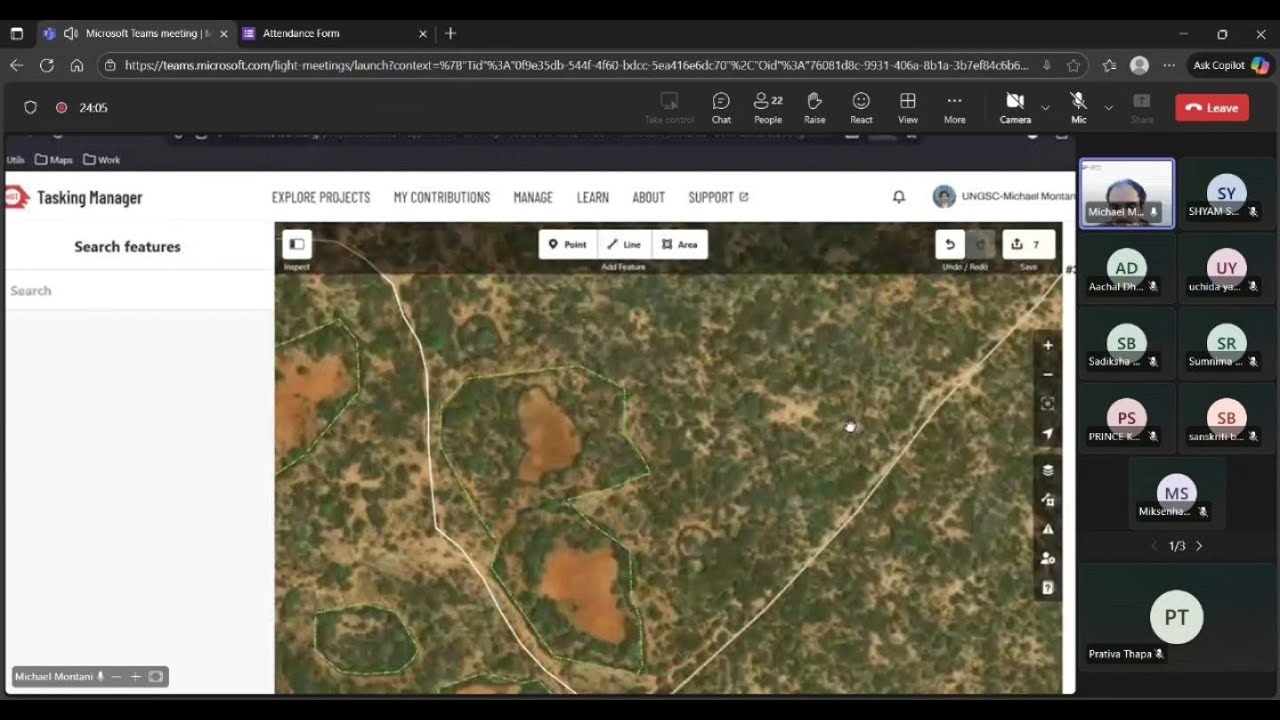Toggle the Inspect sidebar panel in the iD editor
Screen dimensions: 1280x720
click(297, 244)
